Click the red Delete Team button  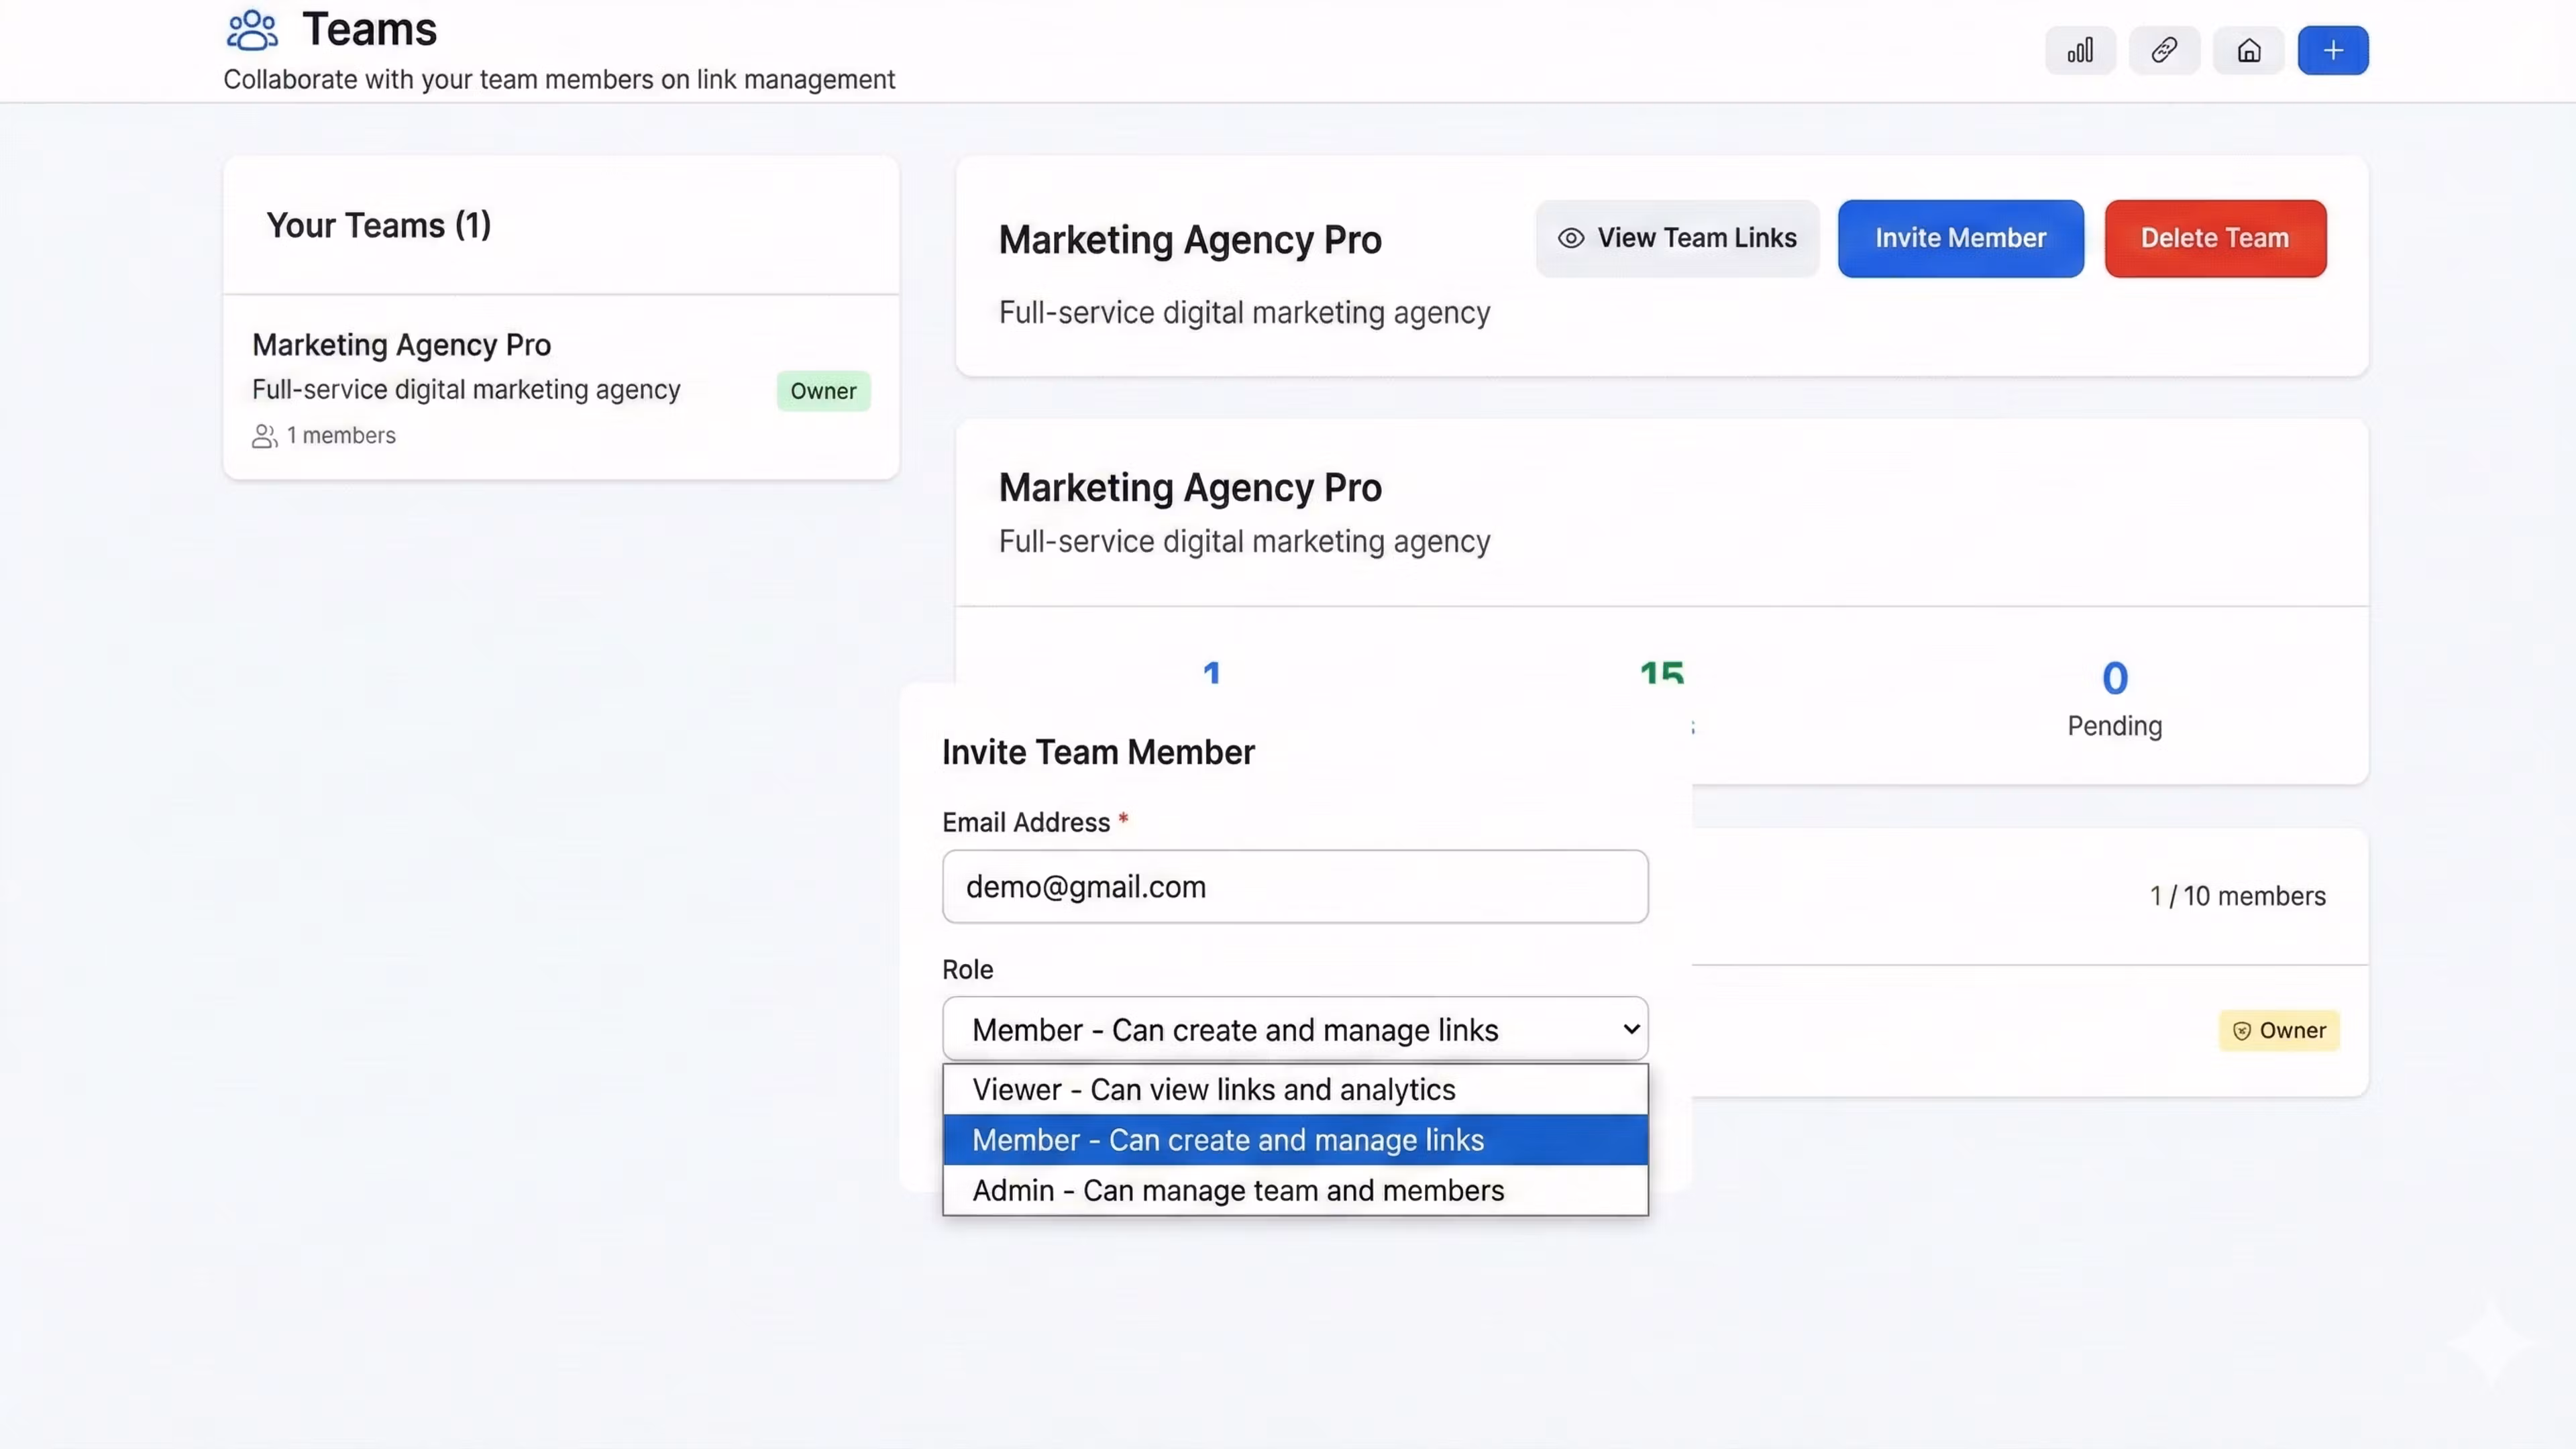coord(2214,238)
